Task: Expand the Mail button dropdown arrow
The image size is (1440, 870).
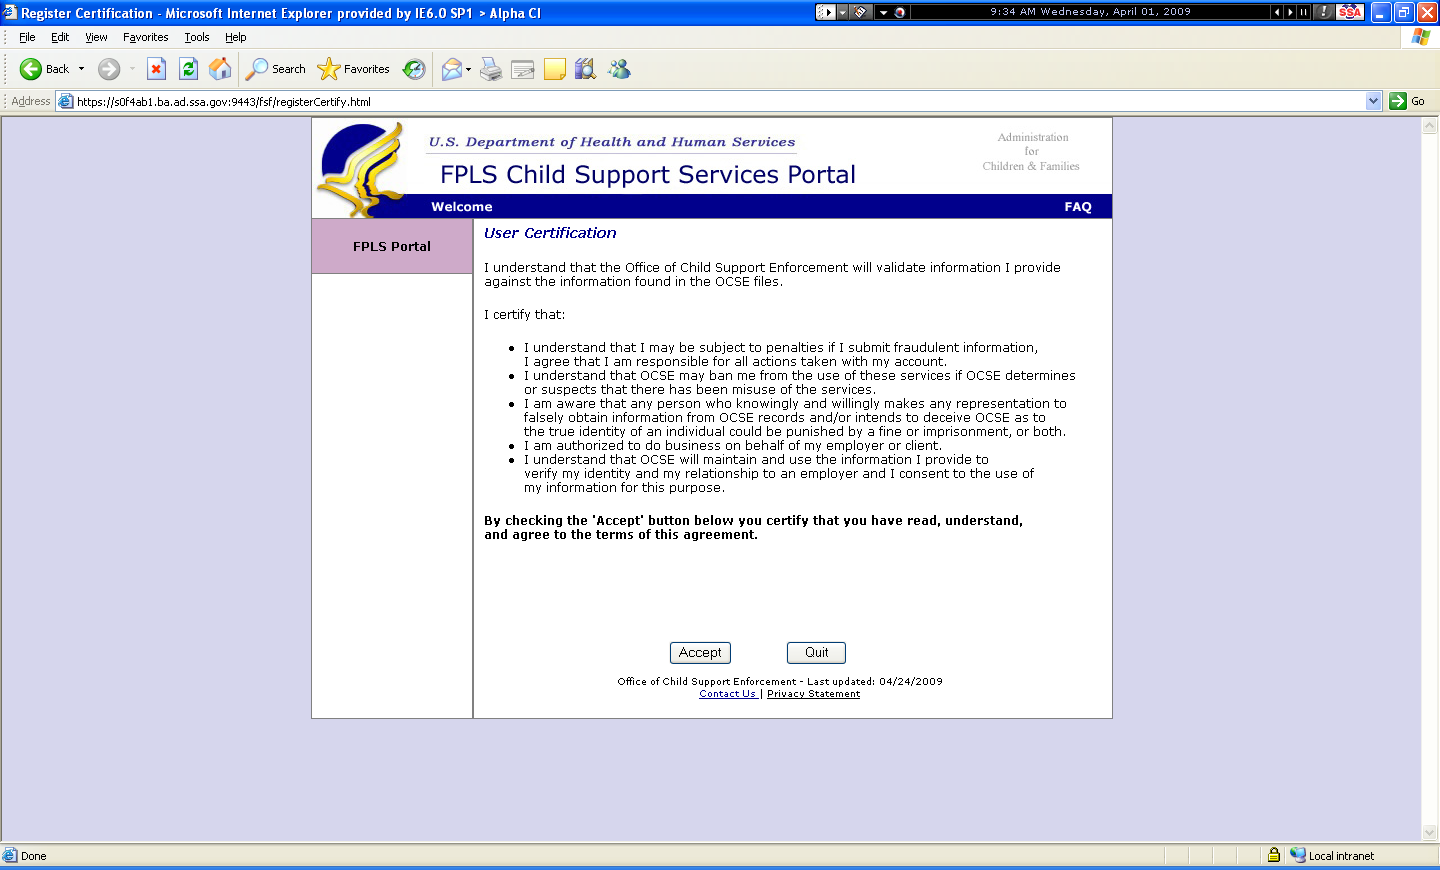Action: point(468,69)
